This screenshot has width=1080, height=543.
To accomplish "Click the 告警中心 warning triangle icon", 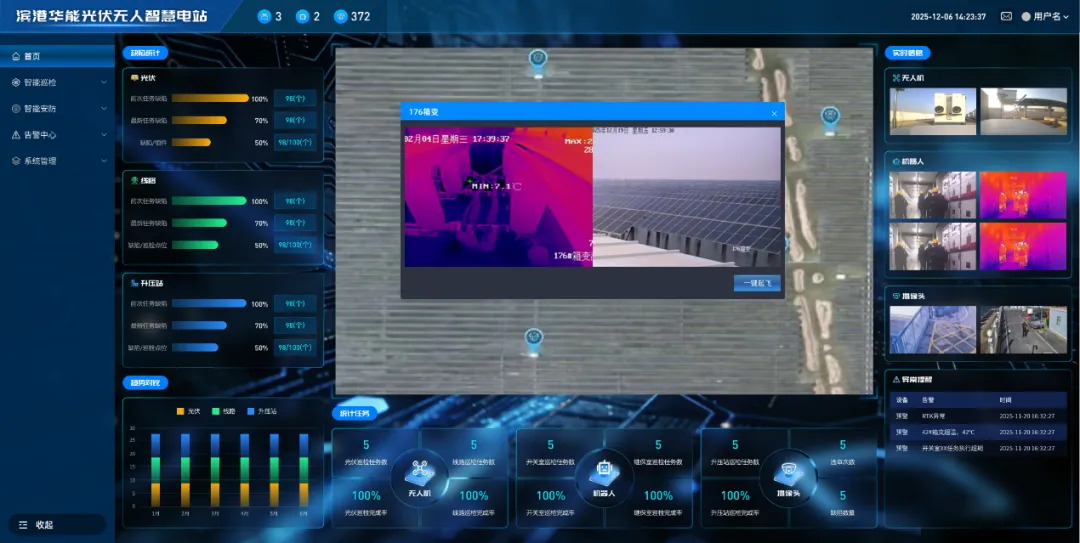I will click(x=16, y=135).
